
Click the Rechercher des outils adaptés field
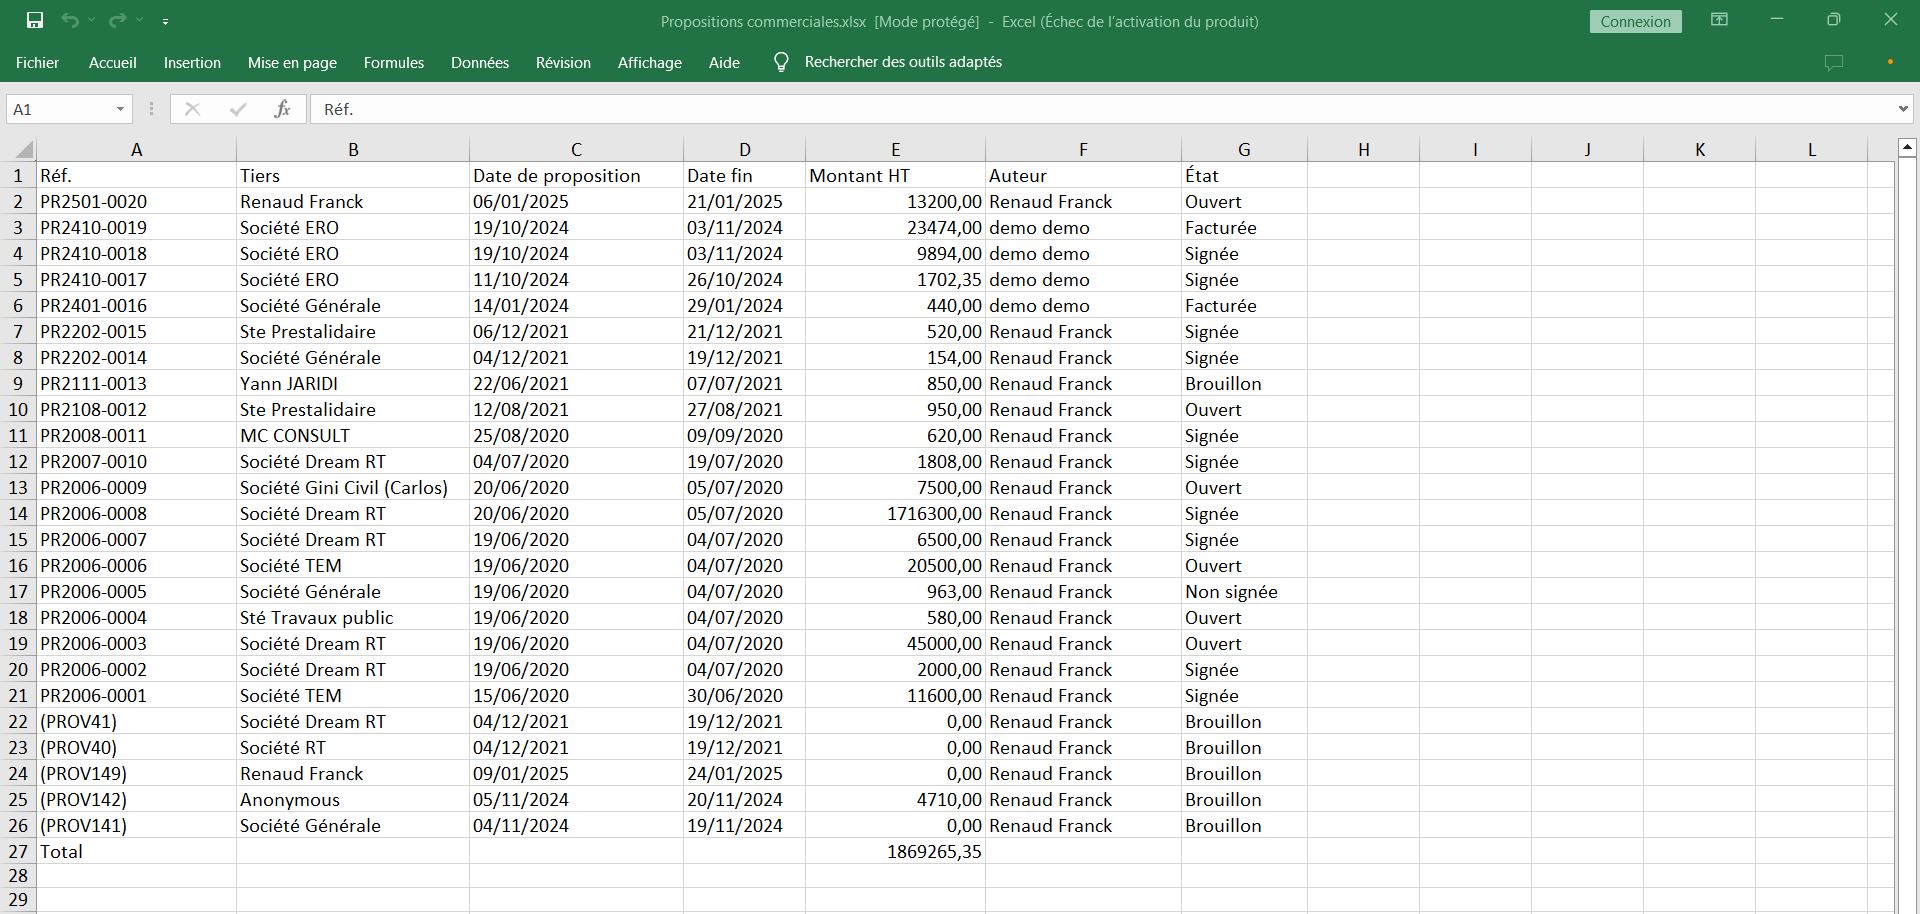[902, 62]
